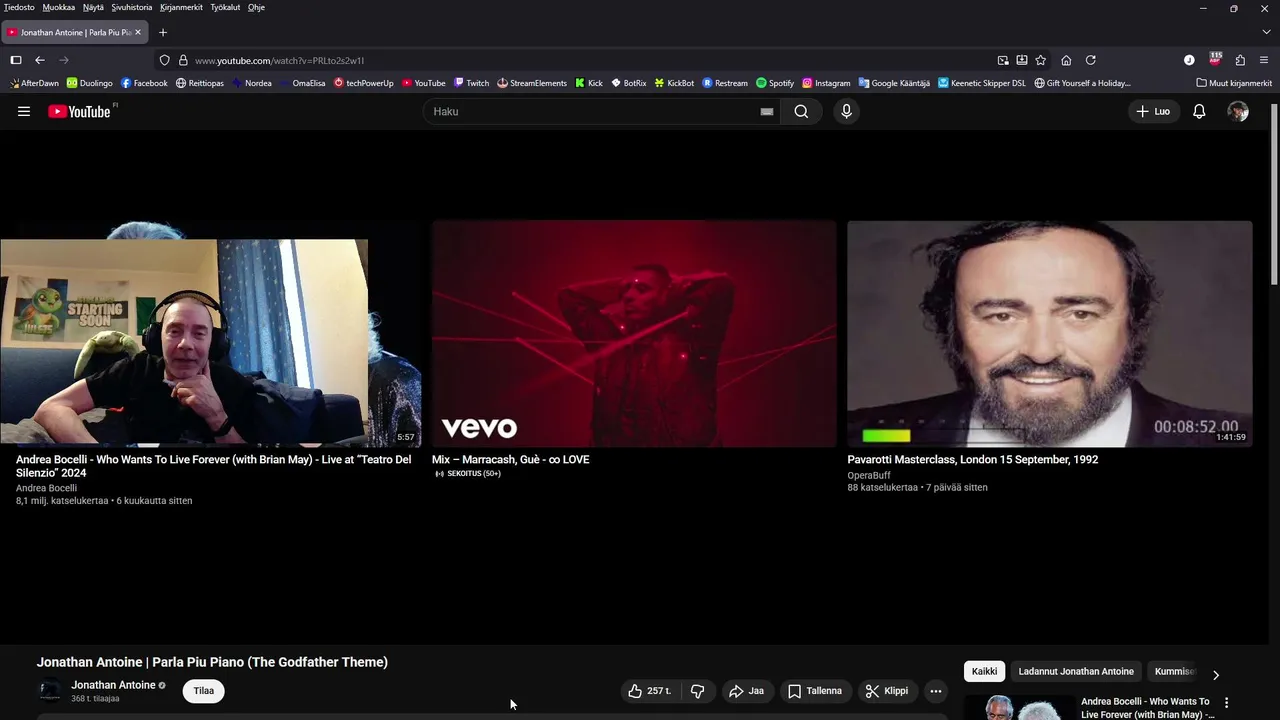
Task: Like the video with thumbs up
Action: coord(649,691)
